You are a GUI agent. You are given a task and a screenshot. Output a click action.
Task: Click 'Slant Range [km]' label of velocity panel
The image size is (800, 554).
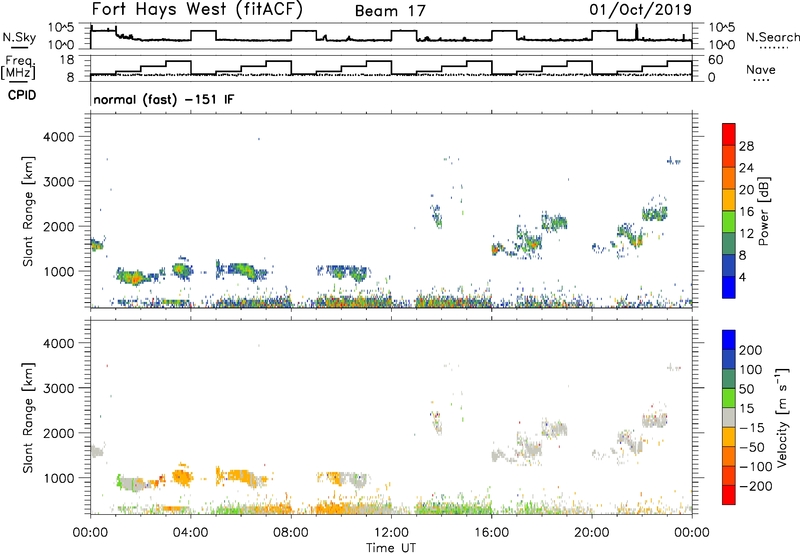pyautogui.click(x=28, y=418)
